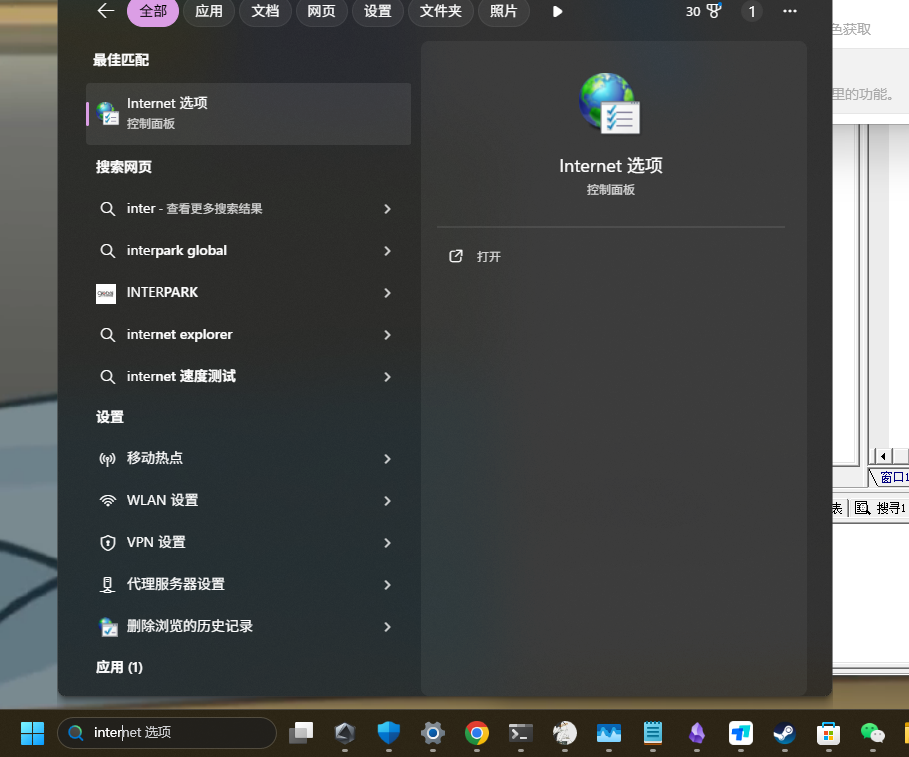Image resolution: width=909 pixels, height=757 pixels.
Task: Switch to the 应用 filter tab
Action: tap(209, 11)
